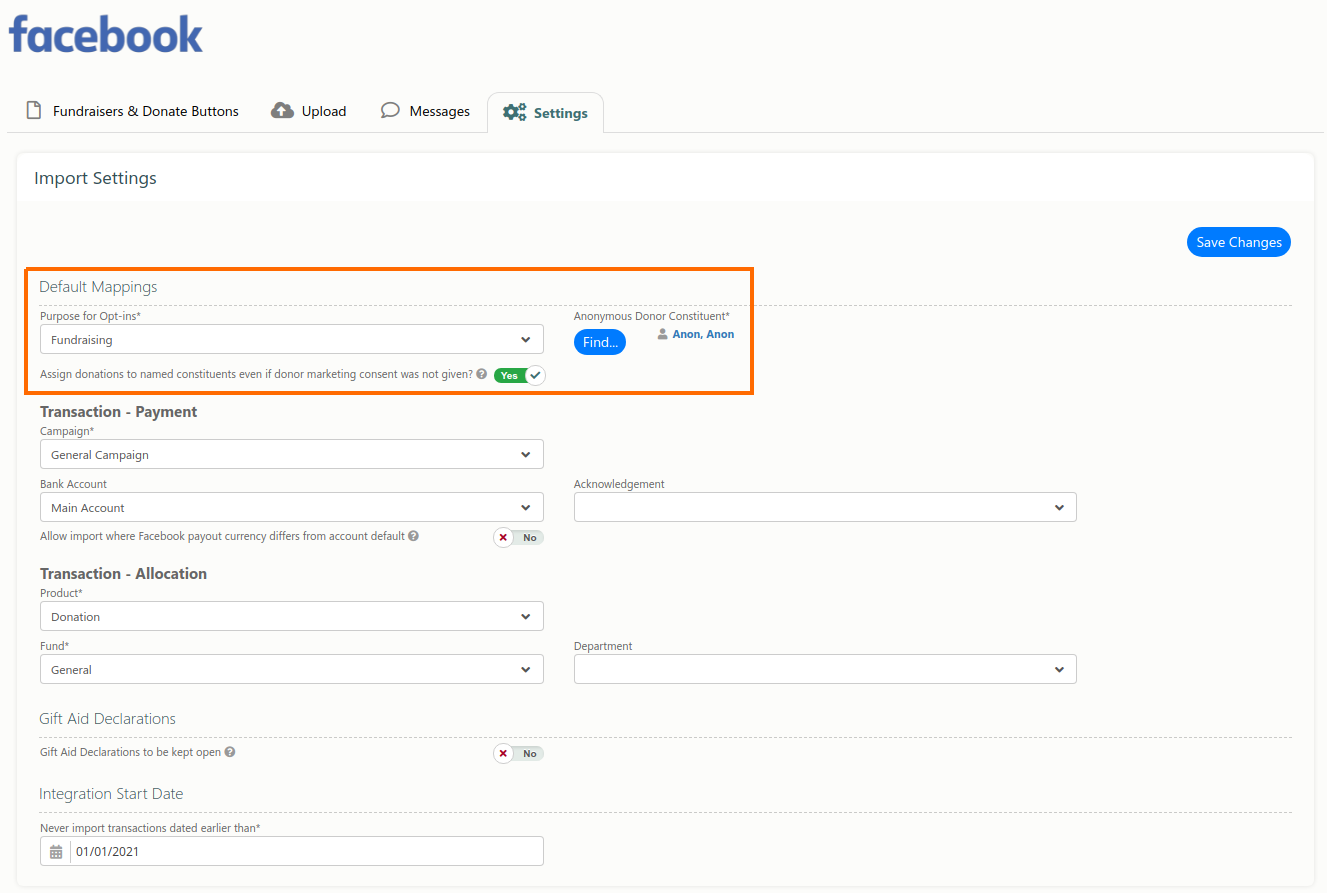The width and height of the screenshot is (1327, 893).
Task: Click the Transaction - Payment heading
Action: pyautogui.click(x=118, y=411)
